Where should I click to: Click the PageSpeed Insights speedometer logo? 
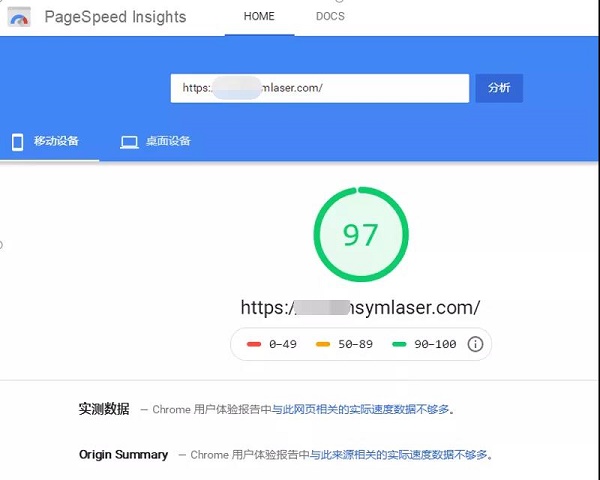coord(19,17)
